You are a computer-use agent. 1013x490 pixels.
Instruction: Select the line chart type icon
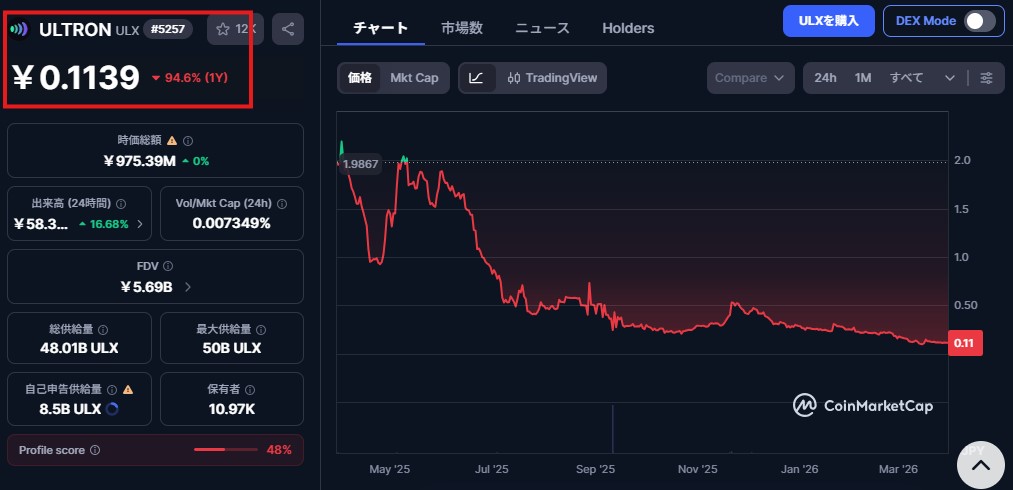click(x=476, y=78)
